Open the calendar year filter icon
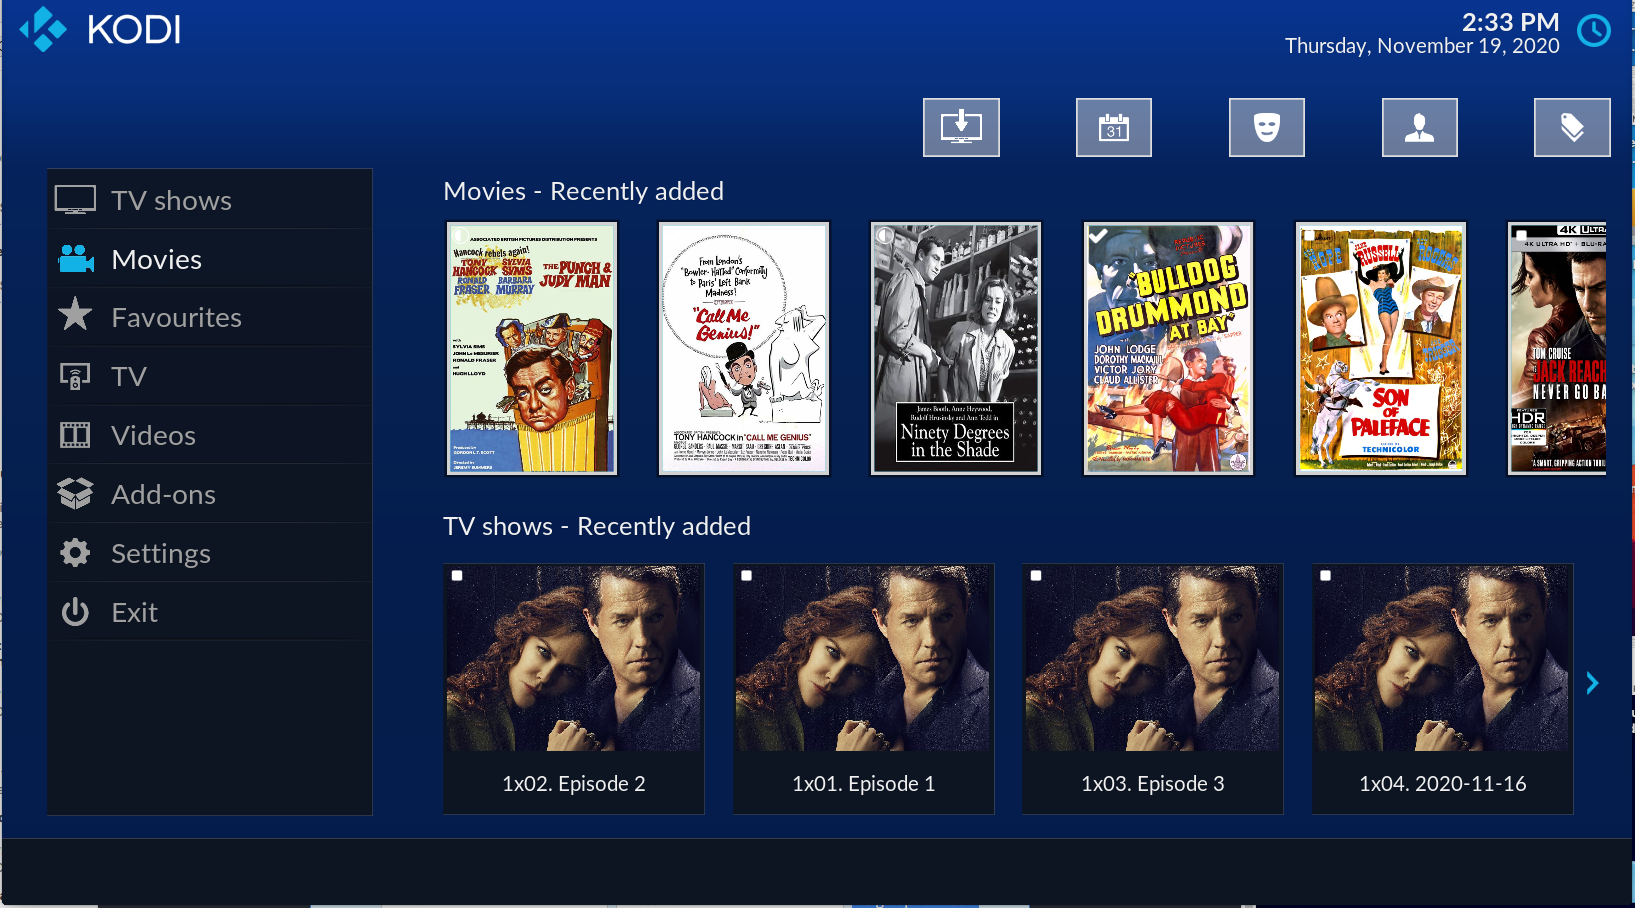Screen dimensions: 1635x908 [1114, 127]
